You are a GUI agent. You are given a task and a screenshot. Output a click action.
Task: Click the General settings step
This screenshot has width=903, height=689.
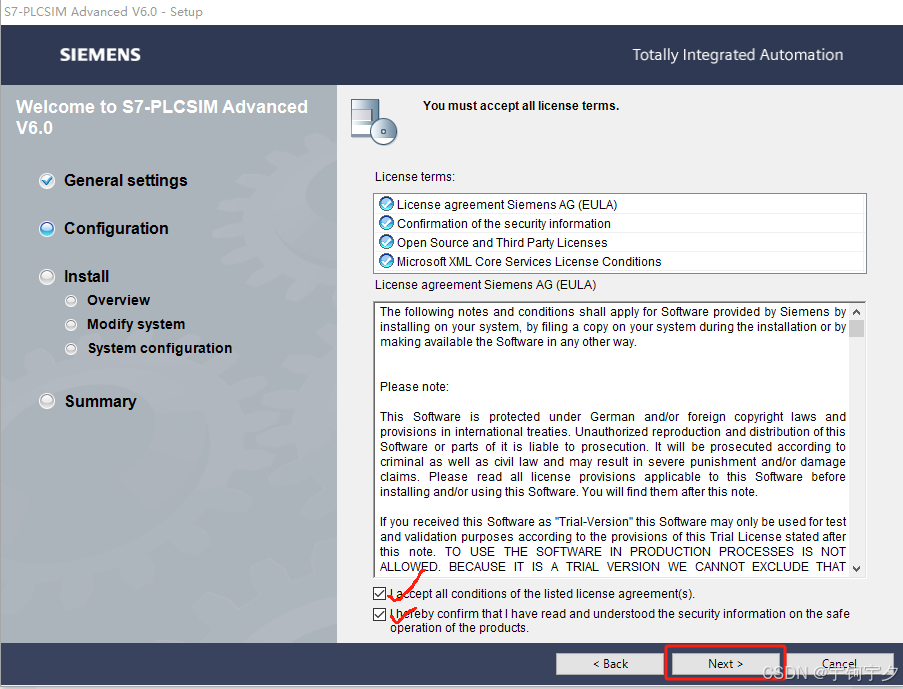coord(126,180)
